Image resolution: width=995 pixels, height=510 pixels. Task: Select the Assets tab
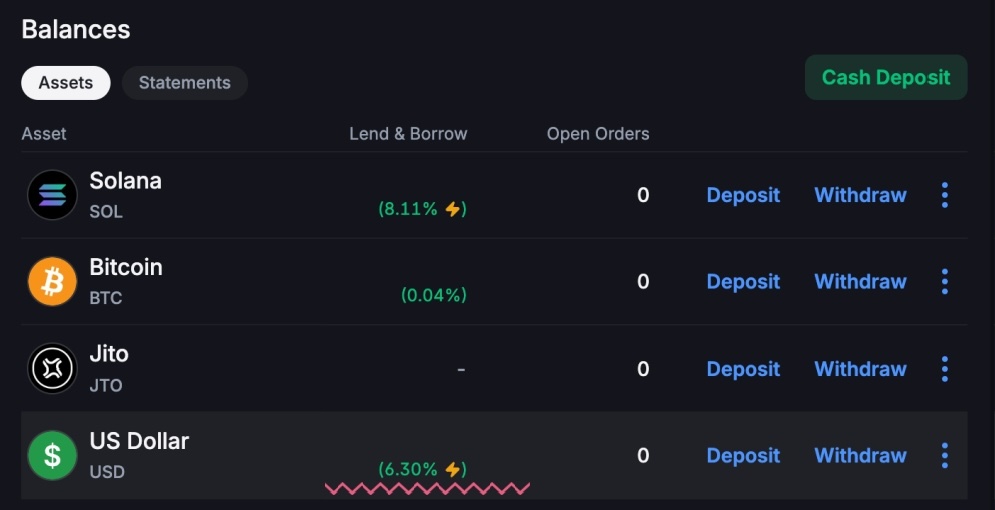coord(66,83)
